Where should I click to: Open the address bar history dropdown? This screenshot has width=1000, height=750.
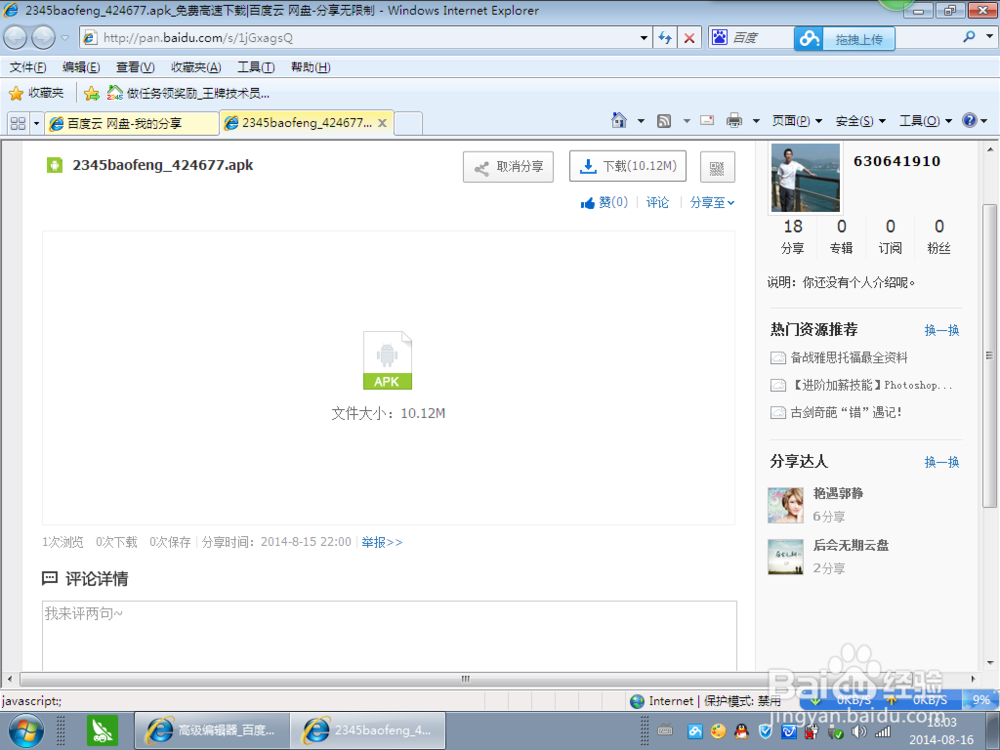tap(643, 38)
